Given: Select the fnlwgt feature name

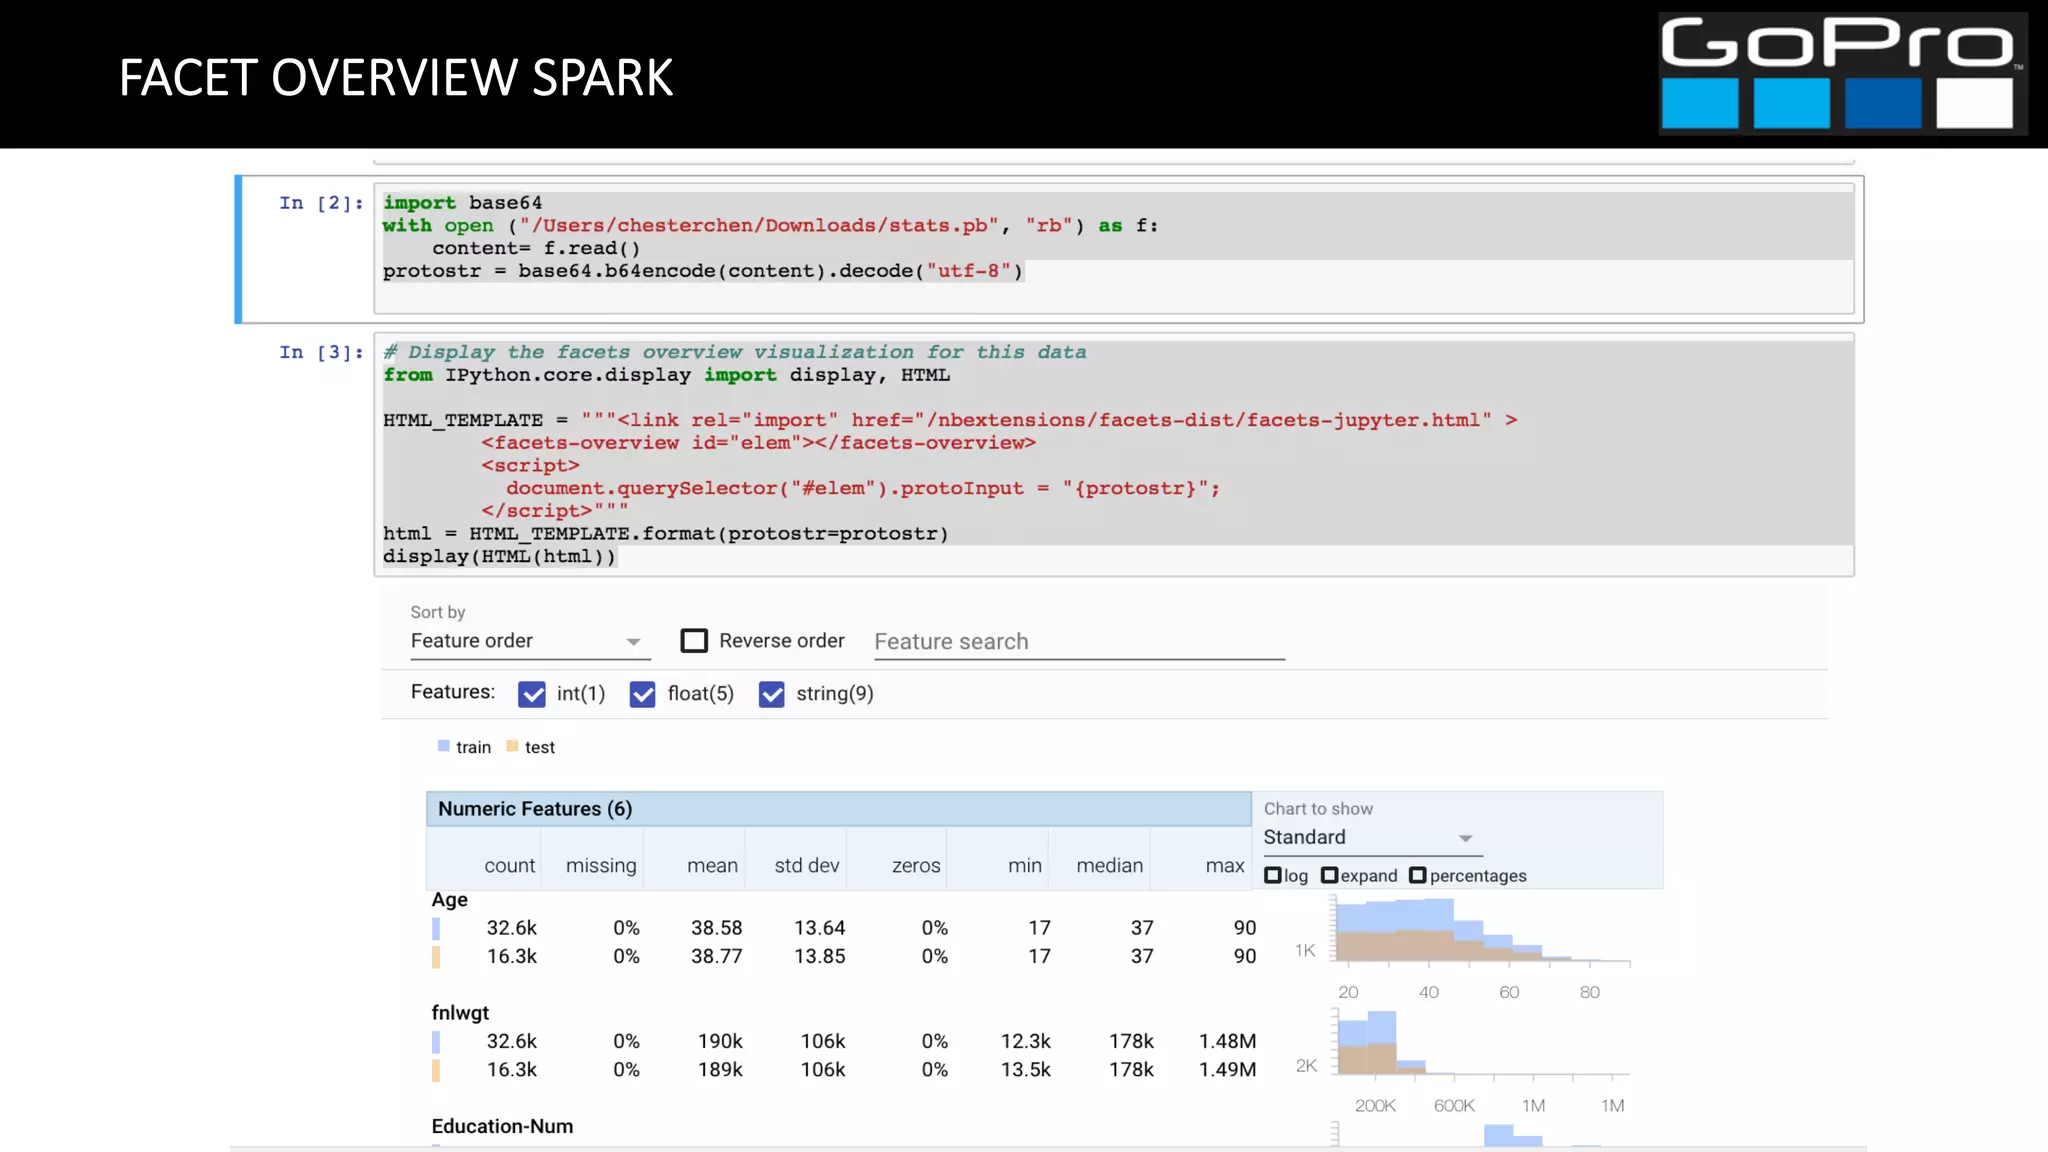Looking at the screenshot, I should pyautogui.click(x=460, y=1013).
